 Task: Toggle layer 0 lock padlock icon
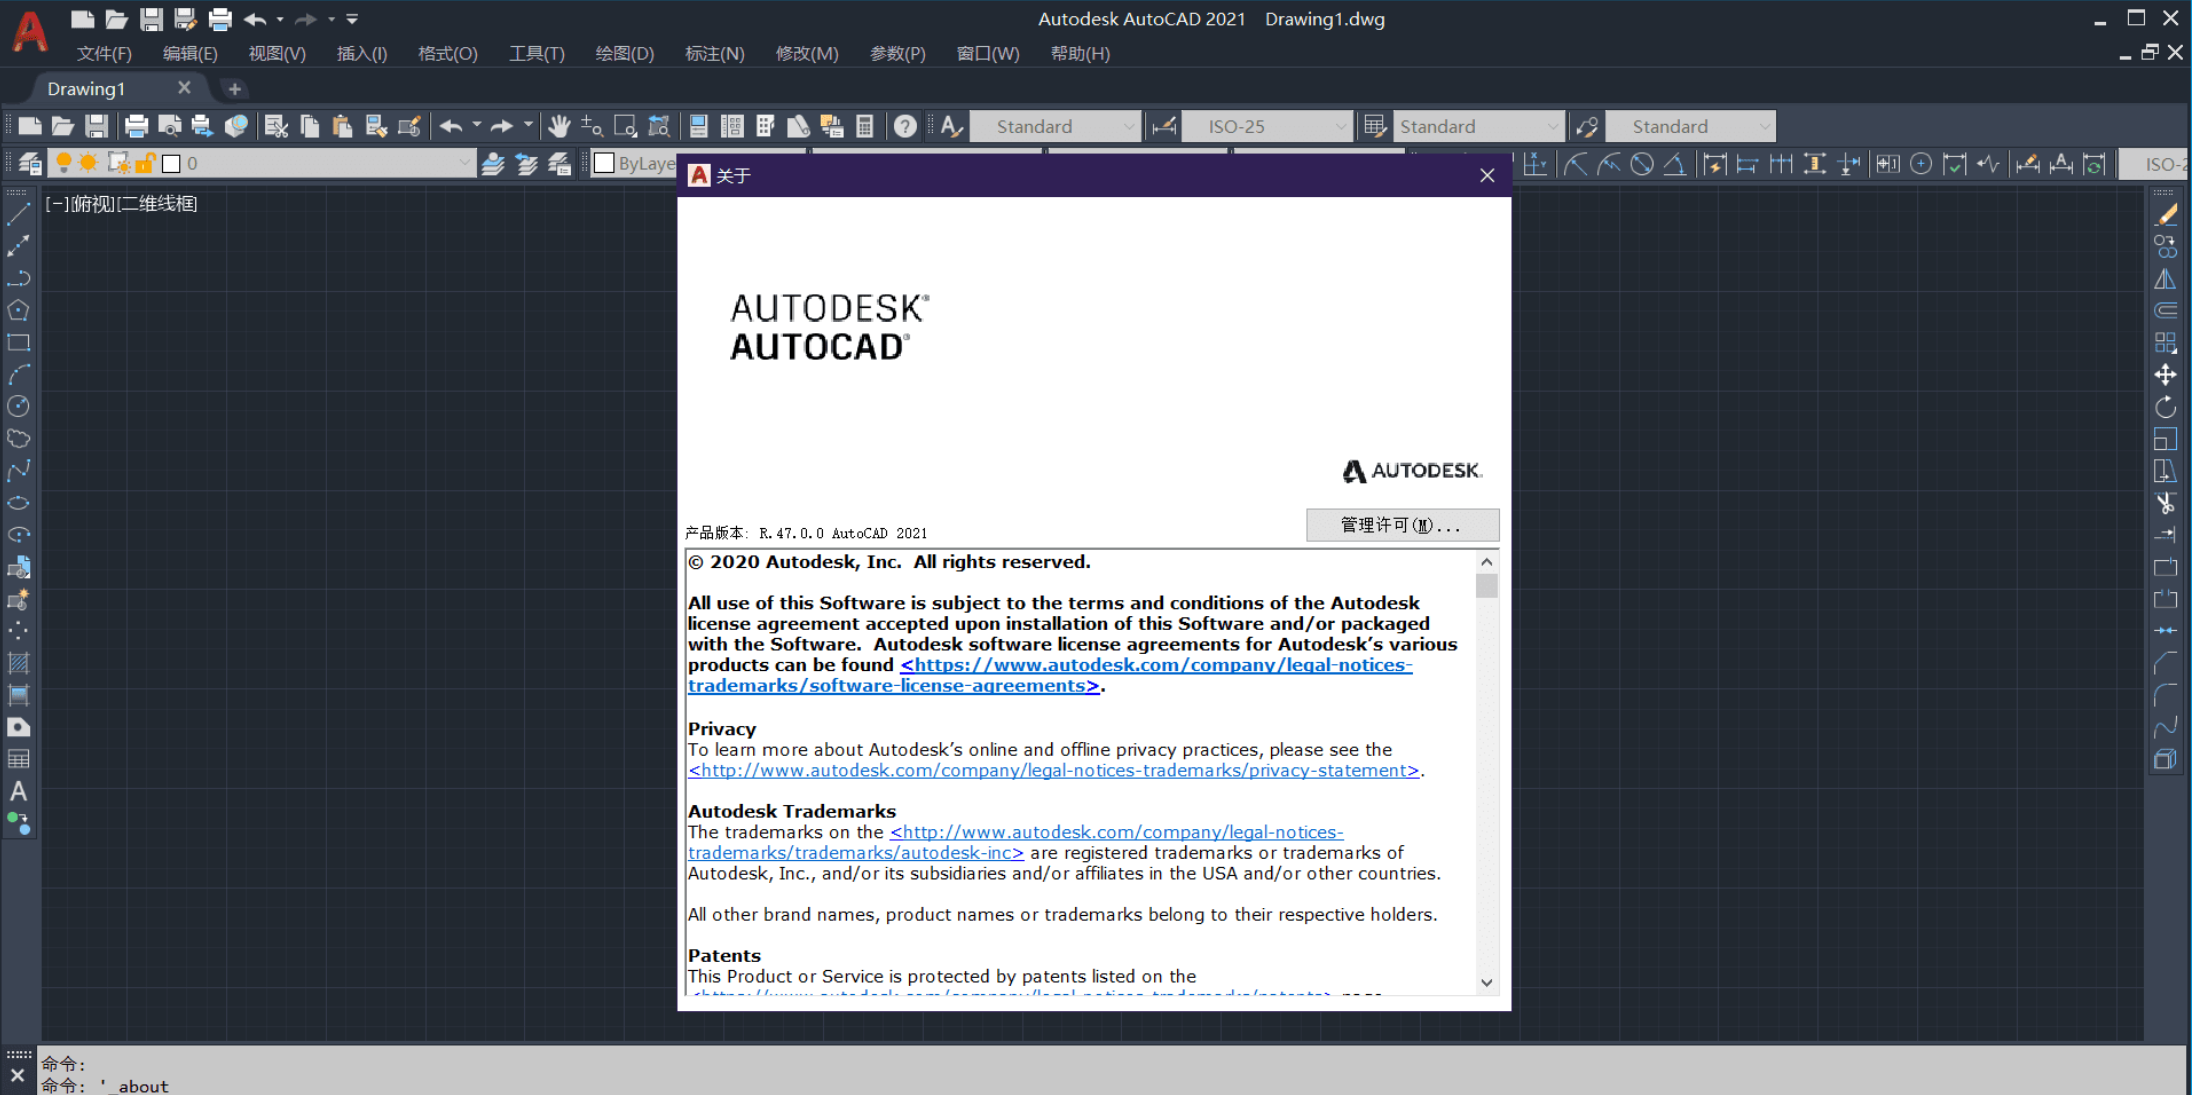[x=145, y=163]
